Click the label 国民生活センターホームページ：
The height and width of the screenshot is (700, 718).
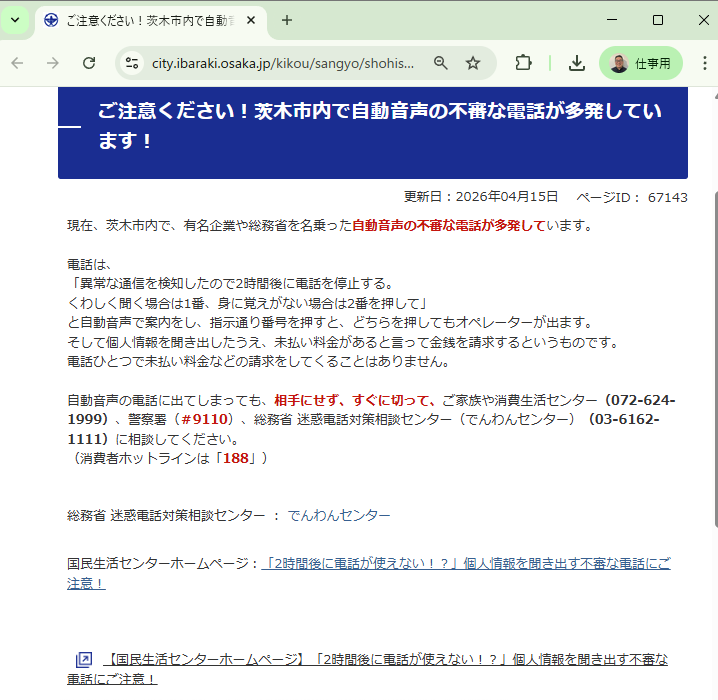163,563
